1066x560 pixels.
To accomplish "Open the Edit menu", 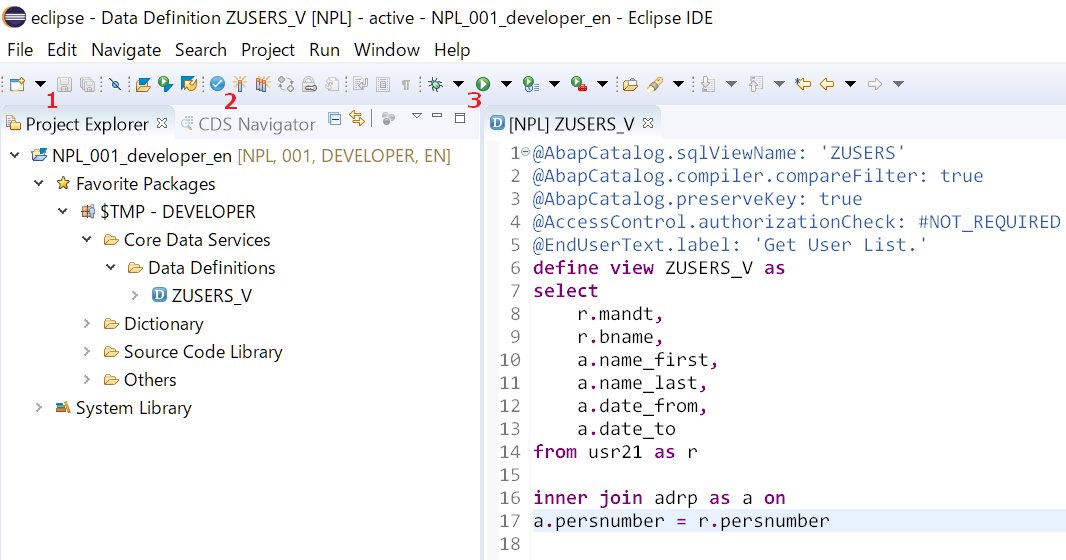I will click(62, 50).
